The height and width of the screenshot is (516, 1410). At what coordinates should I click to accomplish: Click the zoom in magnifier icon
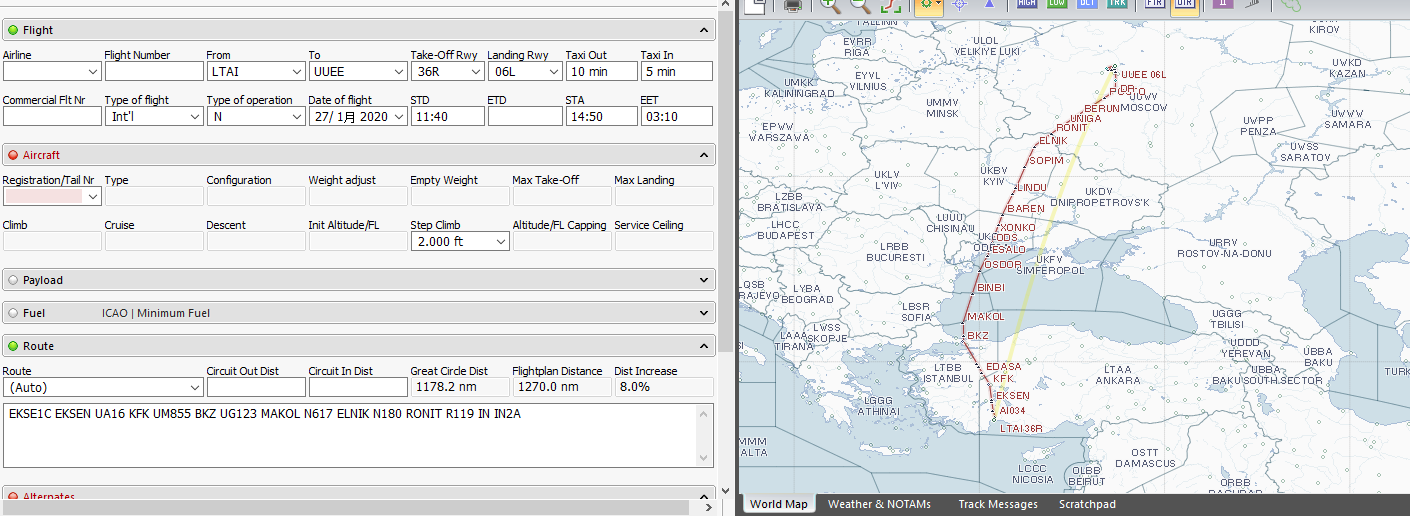[829, 4]
